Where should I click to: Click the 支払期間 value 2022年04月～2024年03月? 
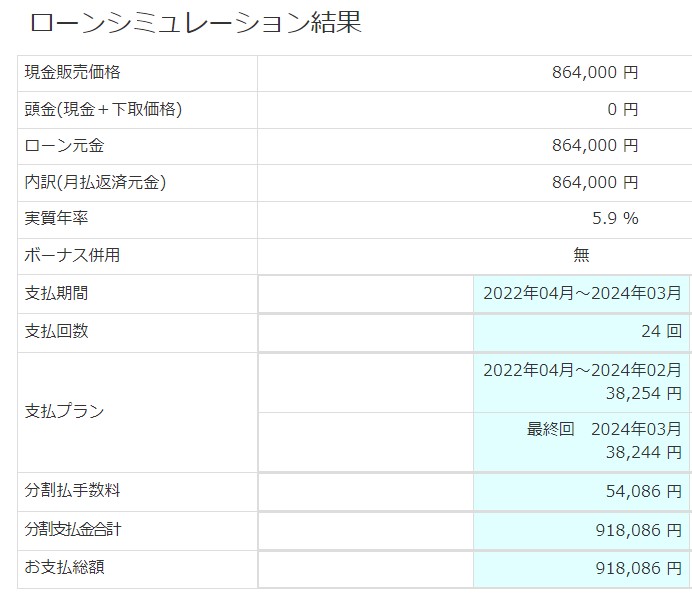582,294
